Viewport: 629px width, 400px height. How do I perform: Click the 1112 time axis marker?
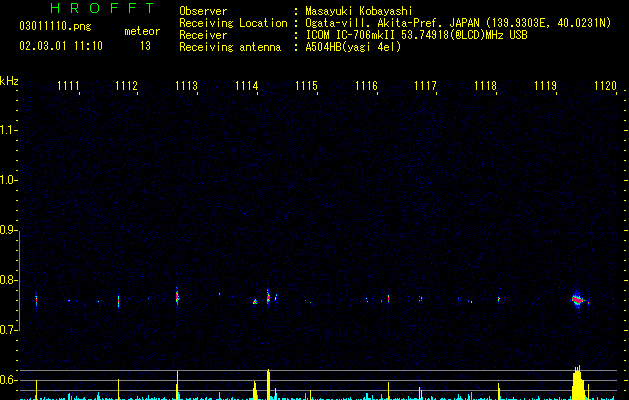[x=126, y=86]
